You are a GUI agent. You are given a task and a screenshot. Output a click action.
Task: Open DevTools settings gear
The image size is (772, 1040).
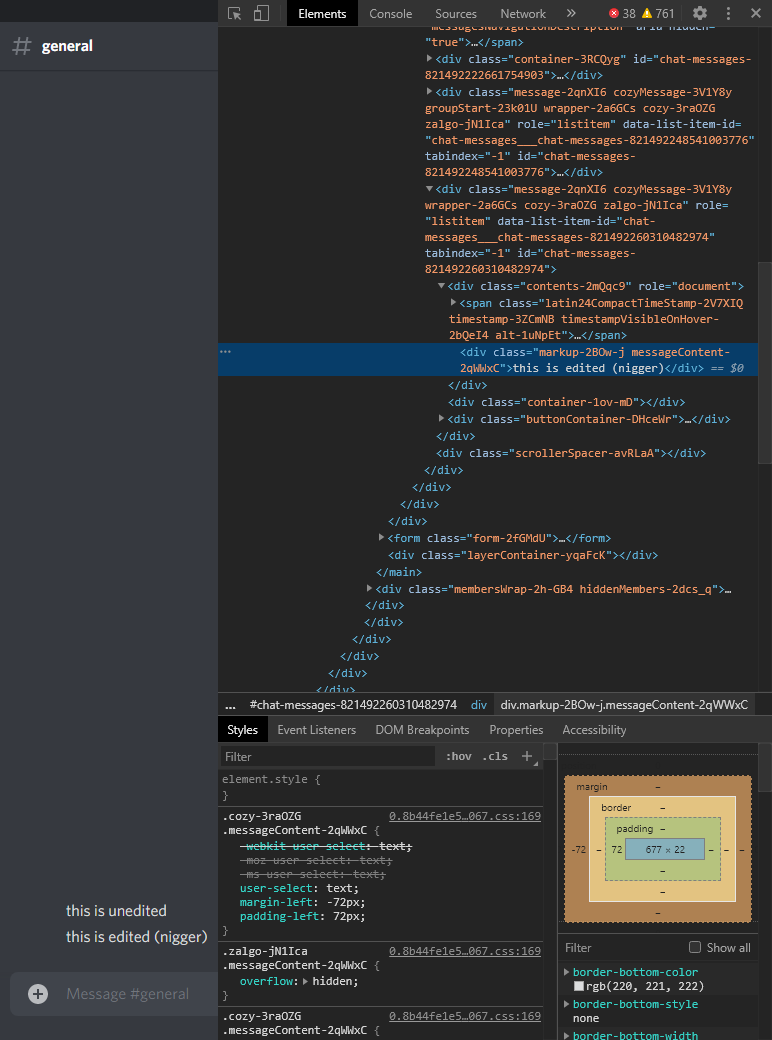click(700, 13)
